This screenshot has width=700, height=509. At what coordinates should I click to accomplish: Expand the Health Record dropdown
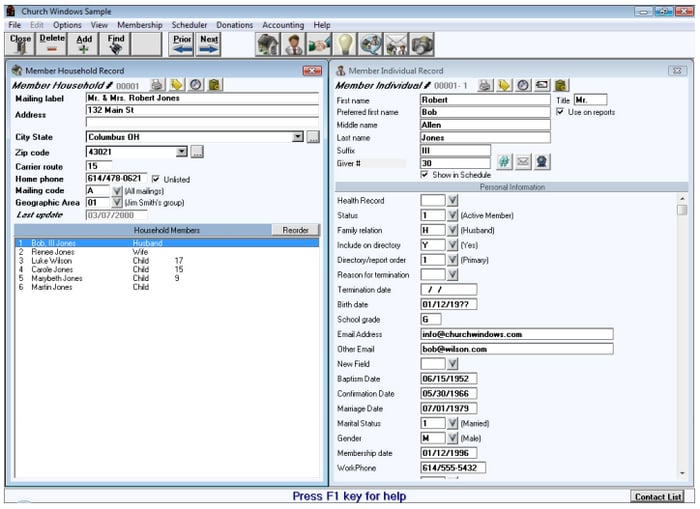coord(453,200)
